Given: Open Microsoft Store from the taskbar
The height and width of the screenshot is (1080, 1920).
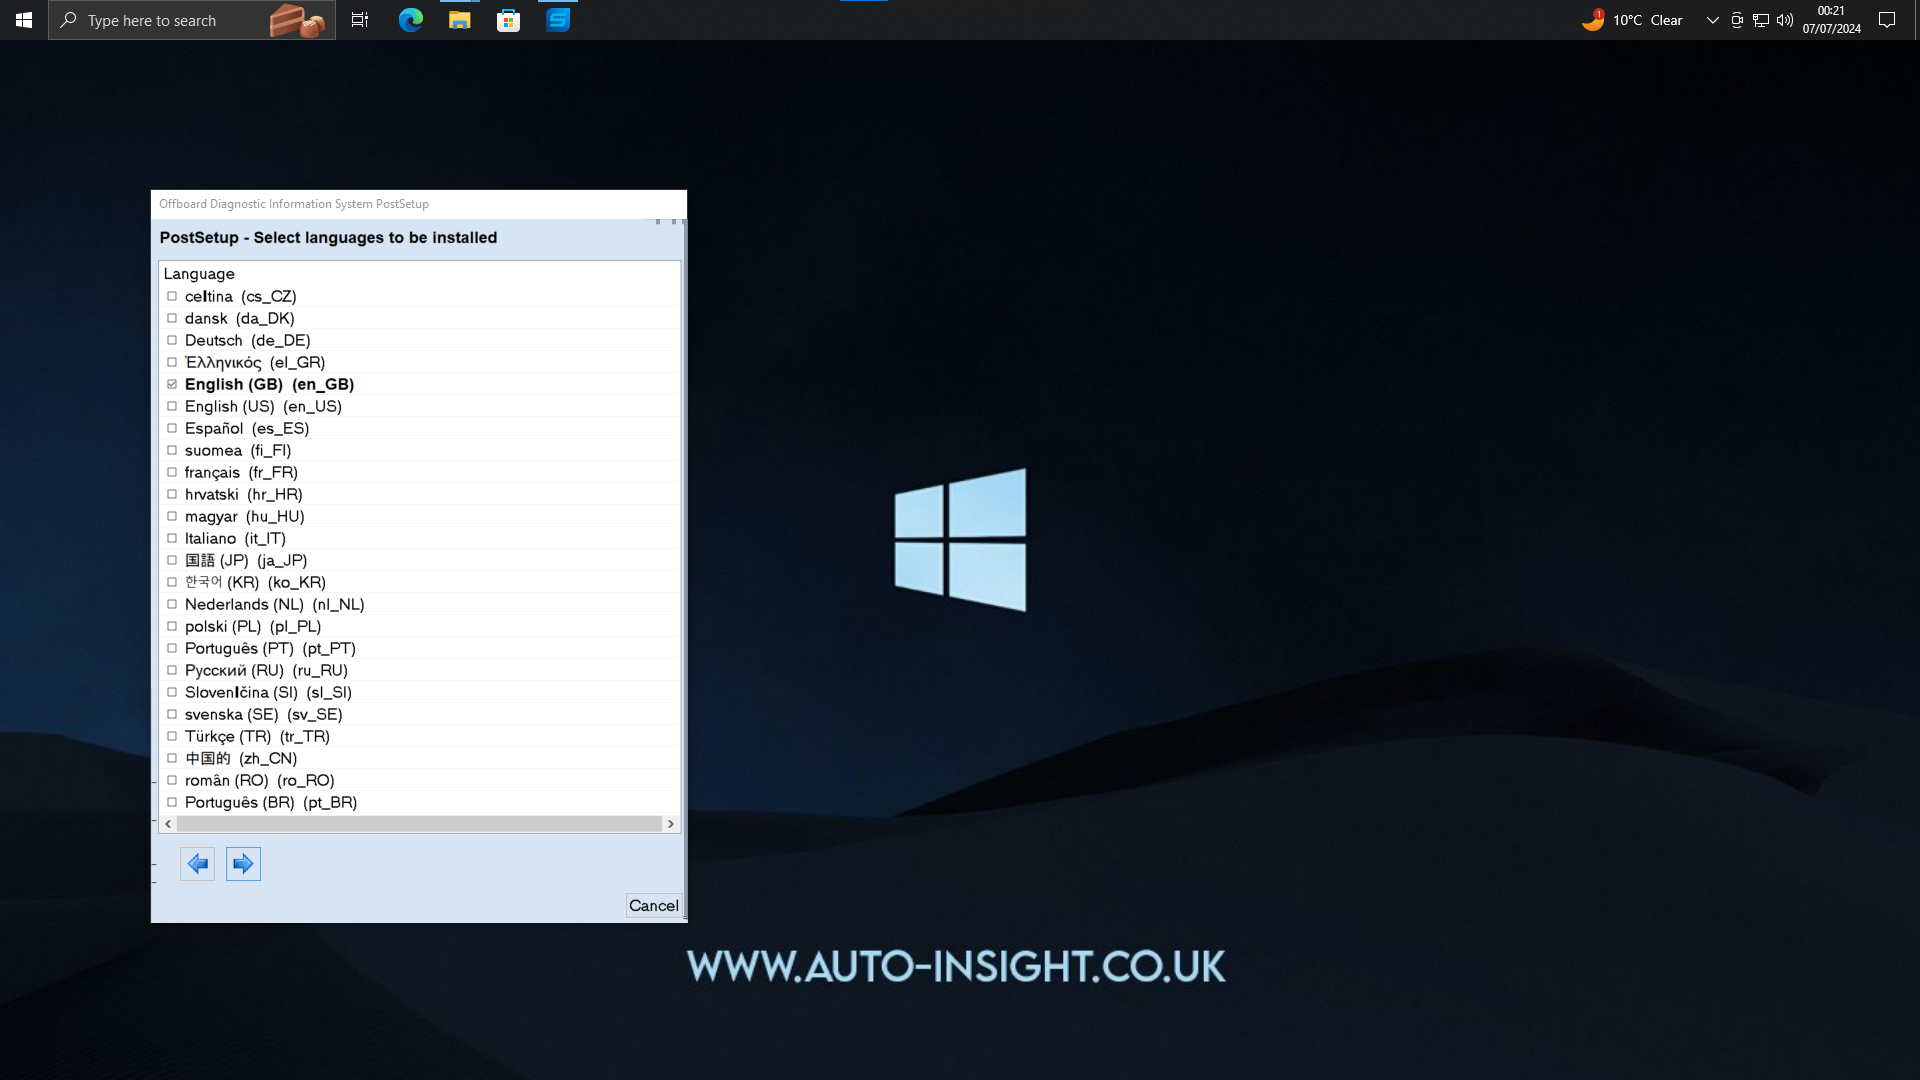Looking at the screenshot, I should (508, 20).
